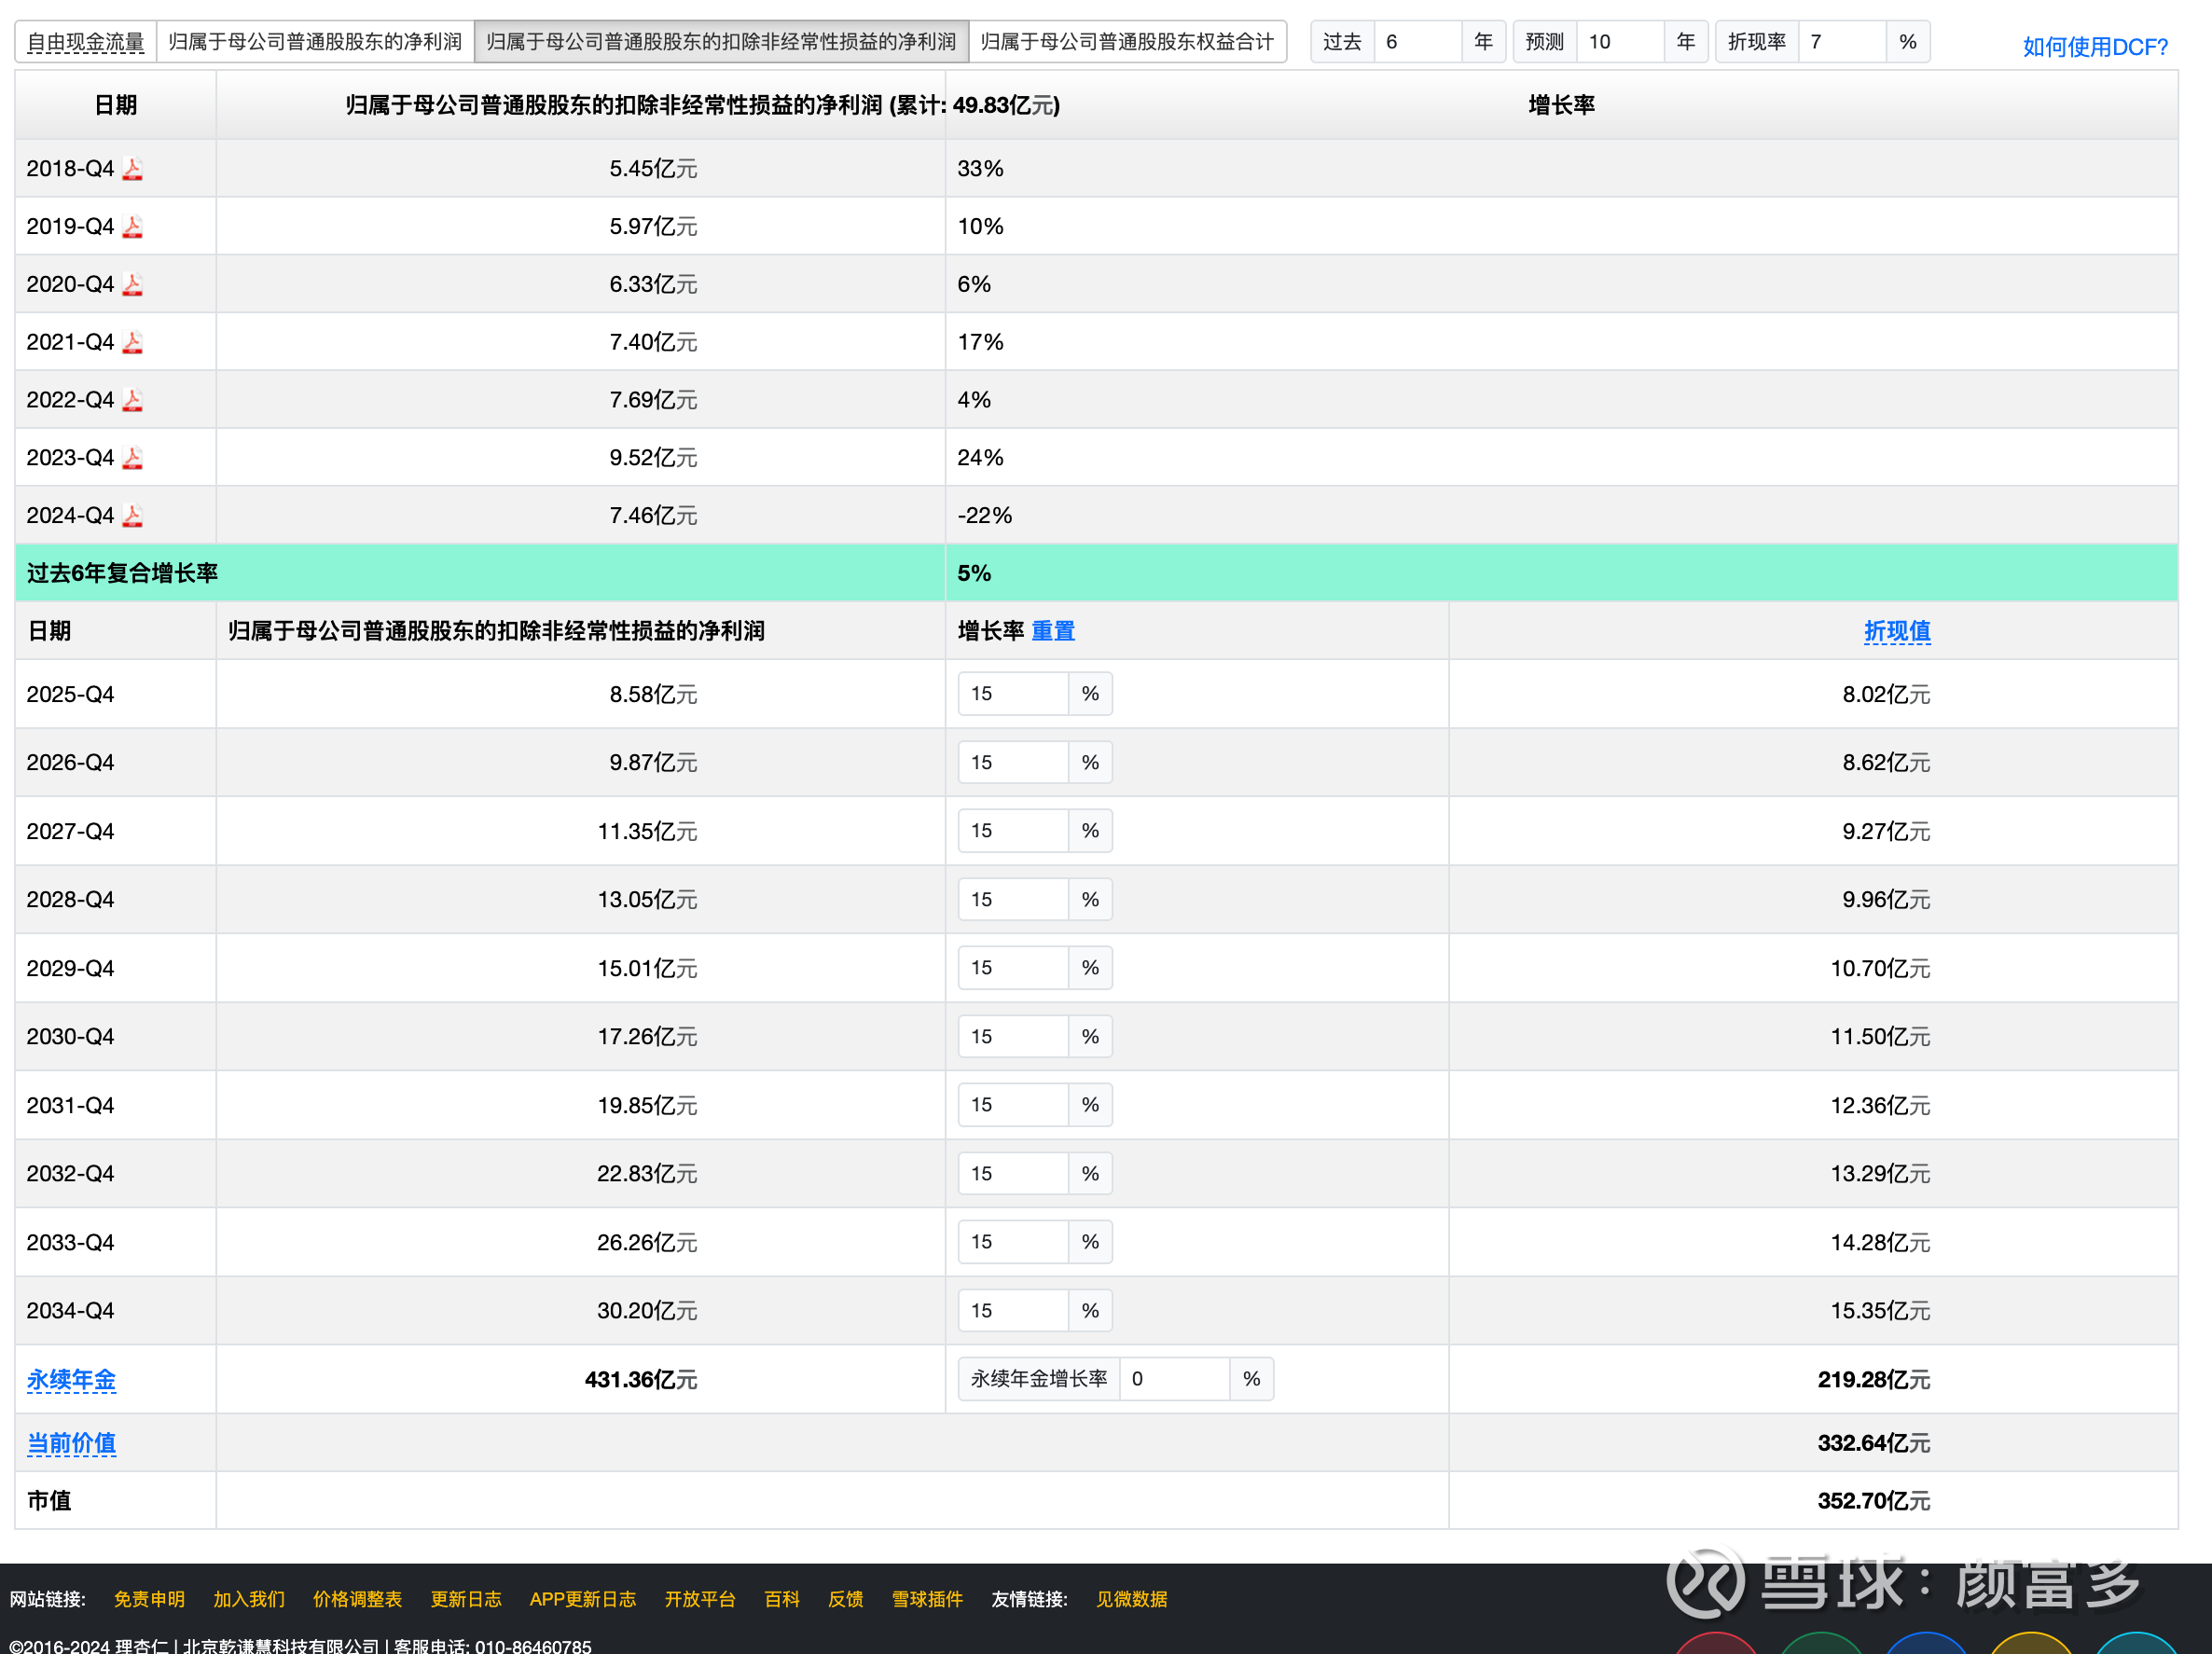Image resolution: width=2212 pixels, height=1654 pixels.
Task: Click the 2031-Q4 growth rate input
Action: [x=1013, y=1105]
